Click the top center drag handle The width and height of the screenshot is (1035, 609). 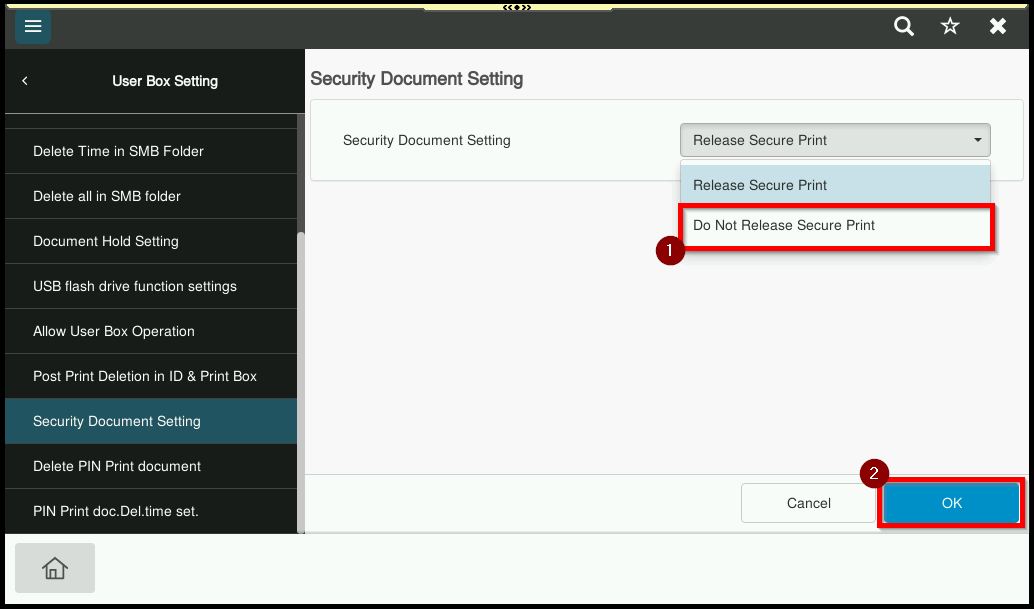517,7
